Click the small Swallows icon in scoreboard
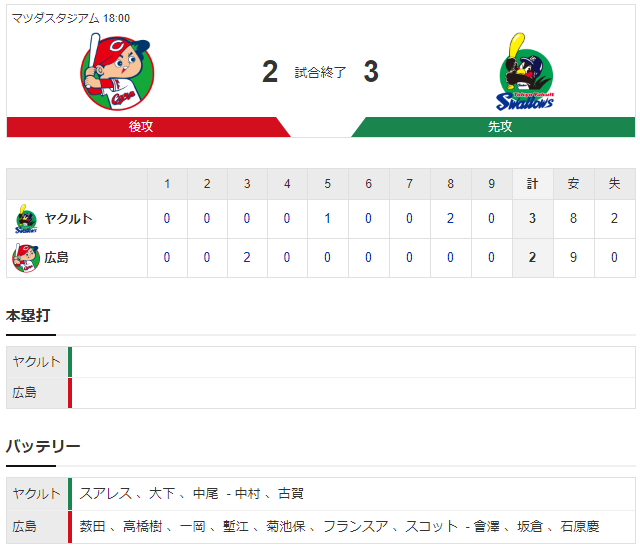This screenshot has height=552, width=640. pos(26,219)
